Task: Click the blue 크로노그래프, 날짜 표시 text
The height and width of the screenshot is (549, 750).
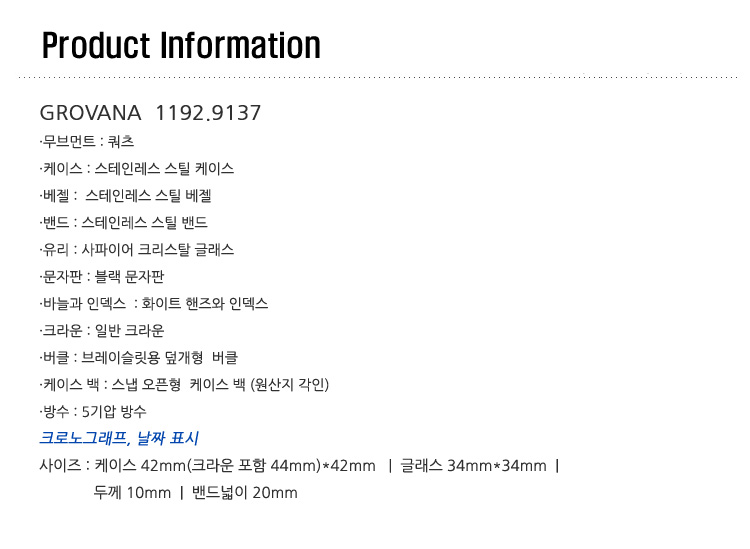Action: [x=119, y=438]
